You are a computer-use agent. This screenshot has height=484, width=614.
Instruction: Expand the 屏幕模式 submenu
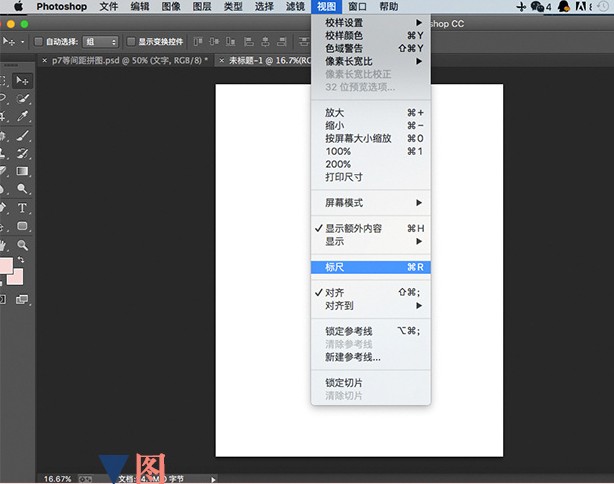pyautogui.click(x=370, y=203)
